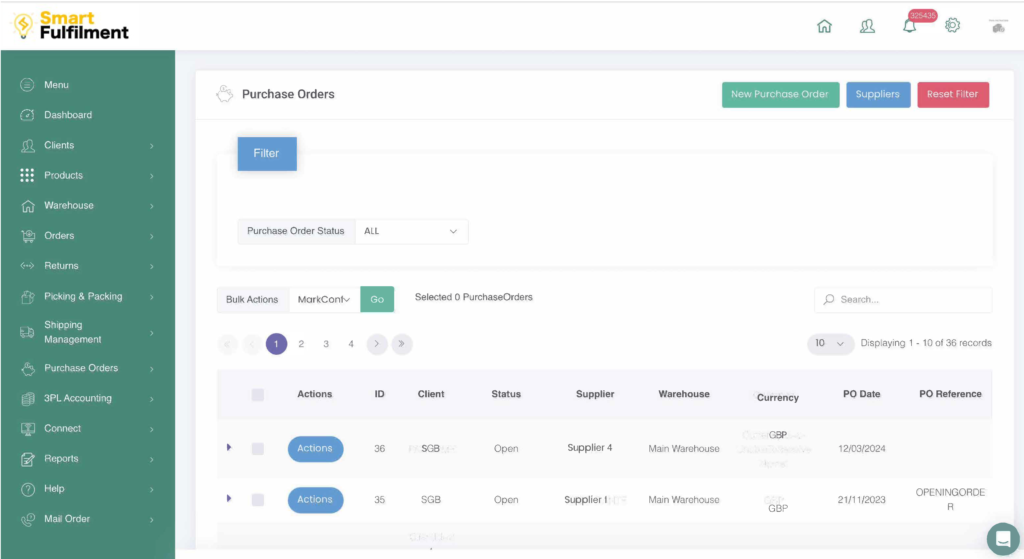Image resolution: width=1024 pixels, height=559 pixels.
Task: Click the Smart Fulfilment logo
Action: coord(72,25)
